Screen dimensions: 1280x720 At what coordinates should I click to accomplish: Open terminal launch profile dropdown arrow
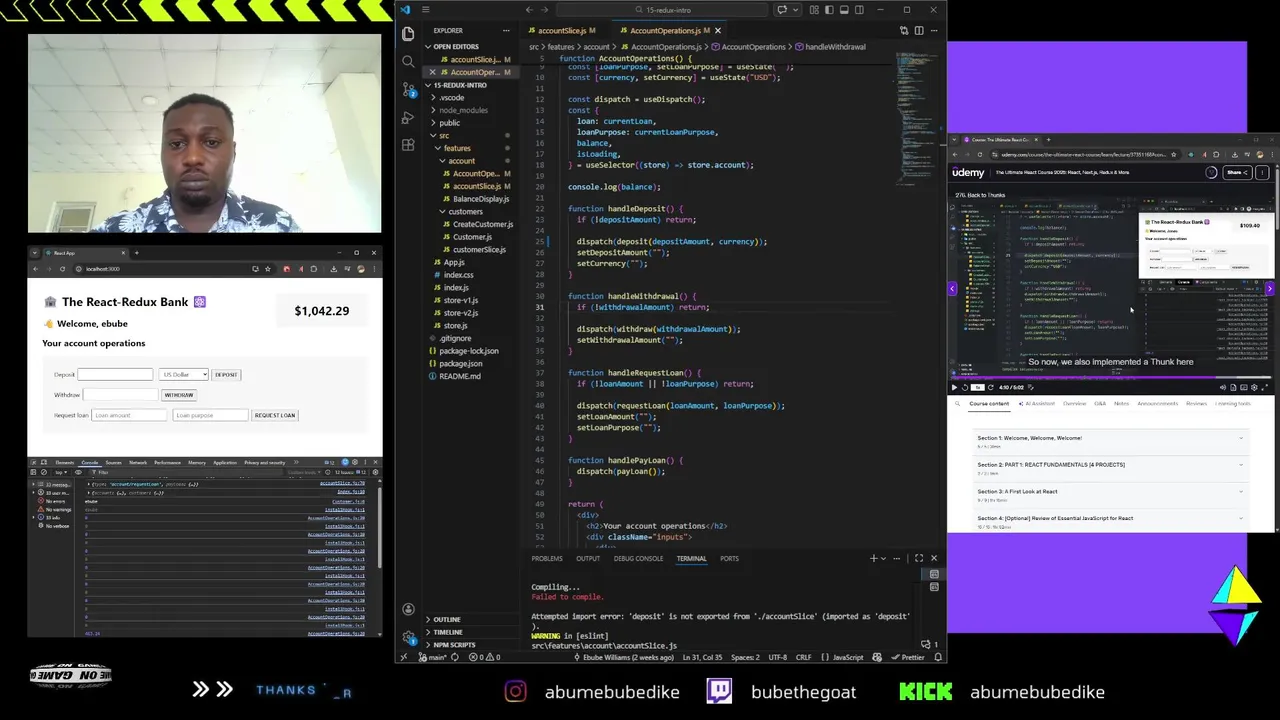pyautogui.click(x=883, y=558)
